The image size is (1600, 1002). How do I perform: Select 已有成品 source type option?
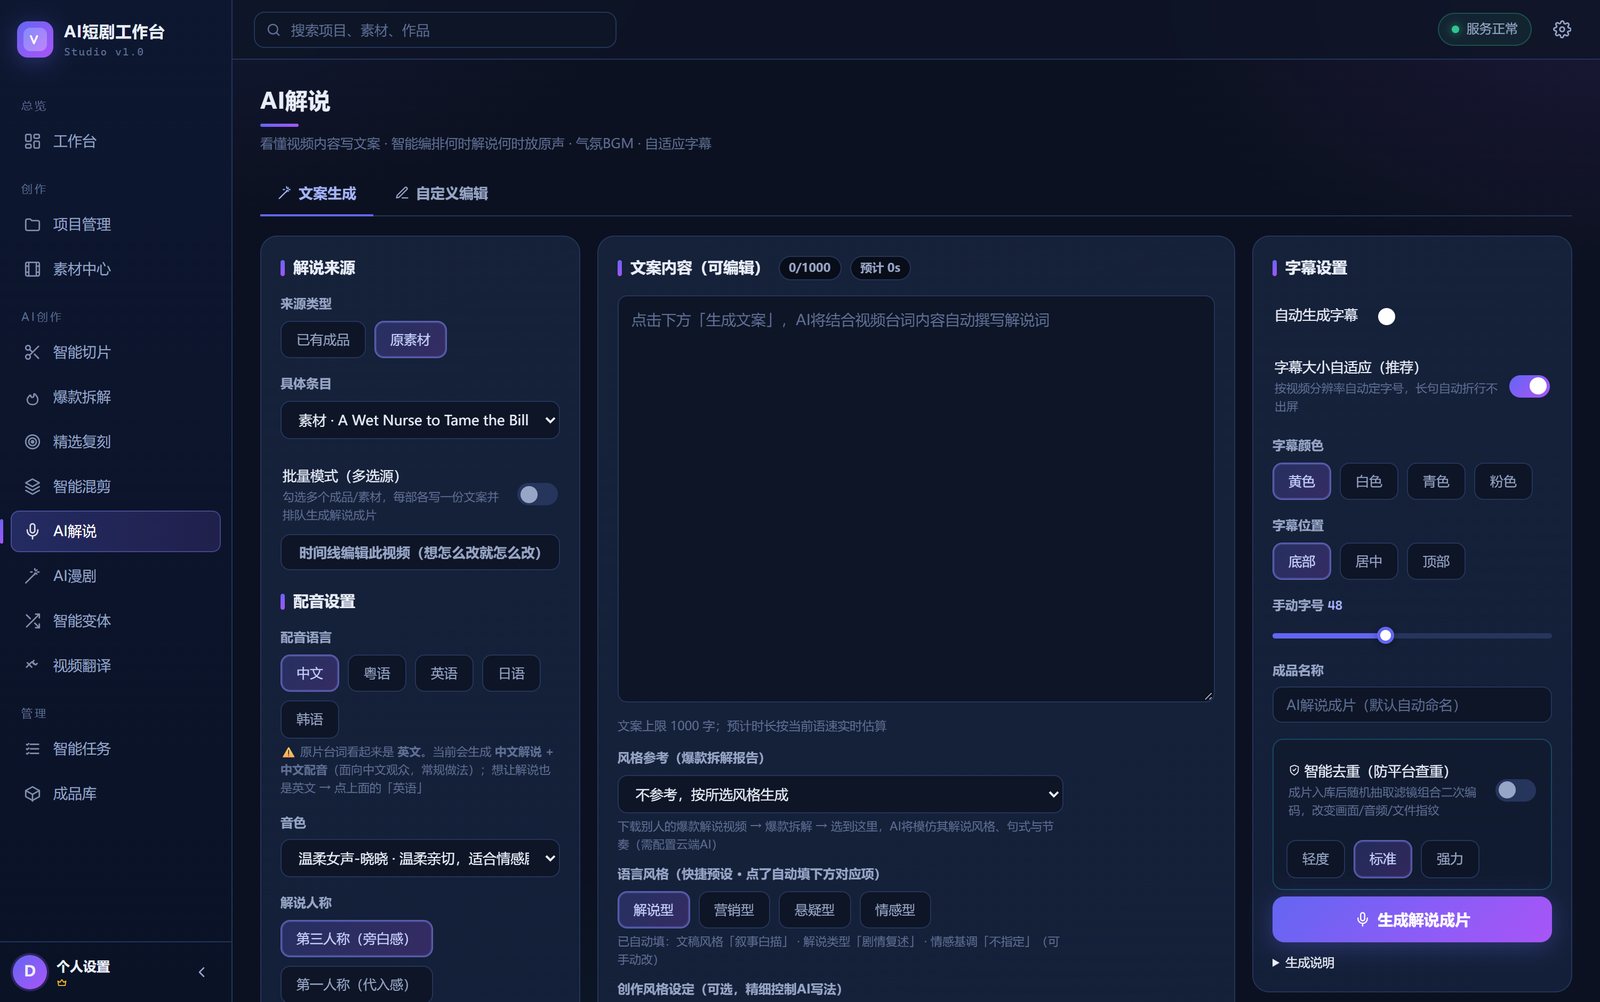pos(323,340)
